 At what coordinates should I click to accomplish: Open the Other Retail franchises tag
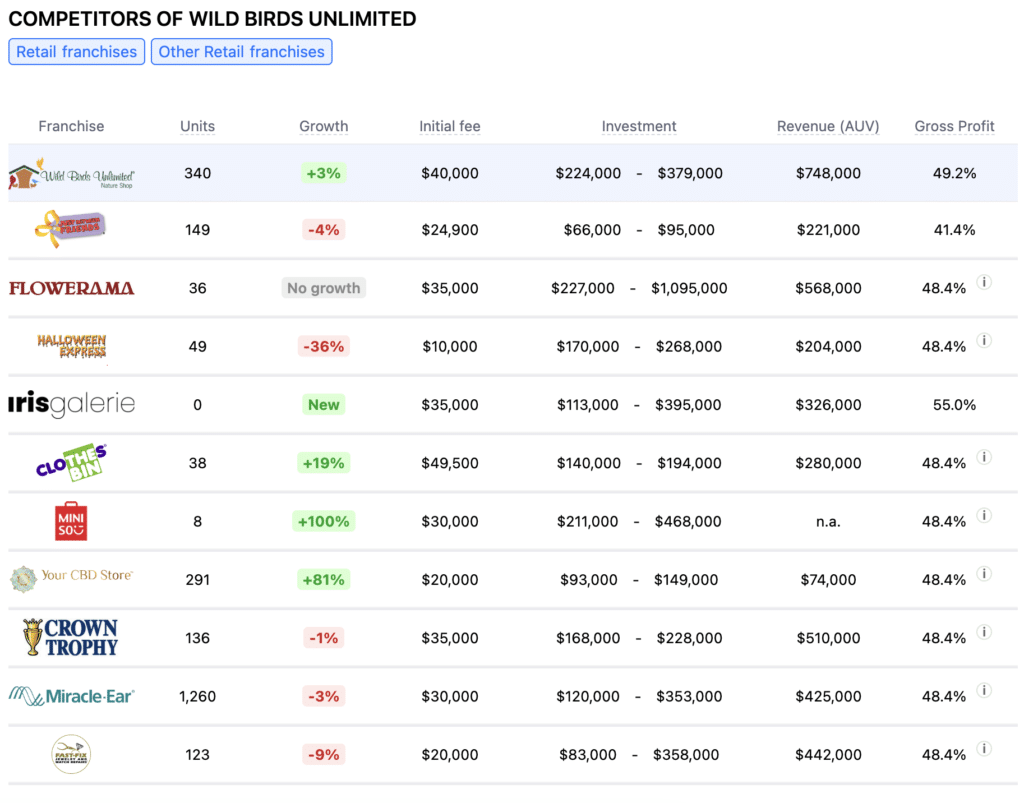pos(242,52)
